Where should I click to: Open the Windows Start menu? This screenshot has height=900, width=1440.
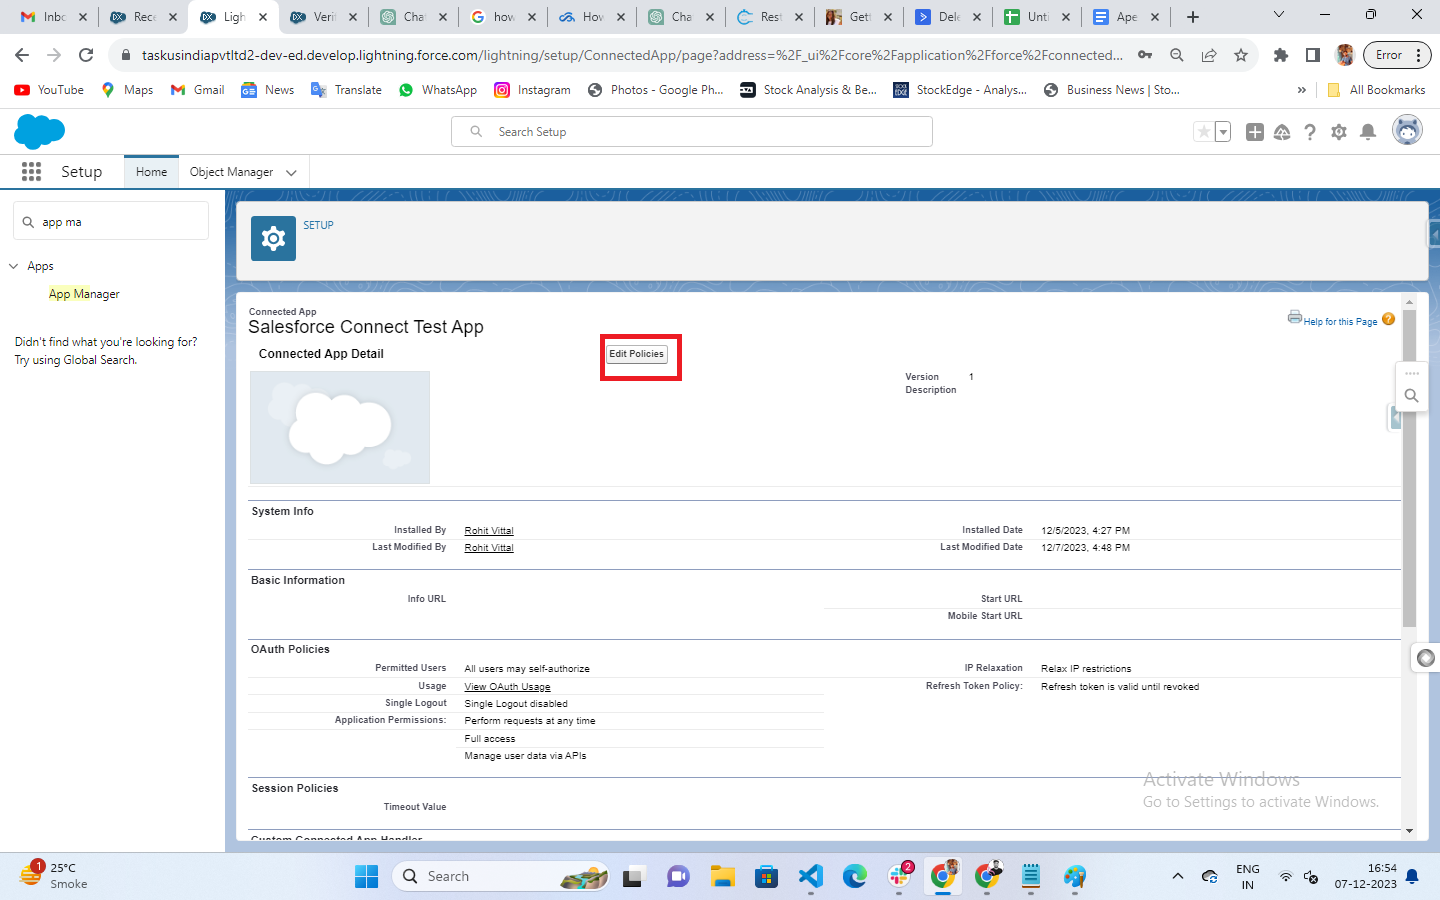pos(367,877)
